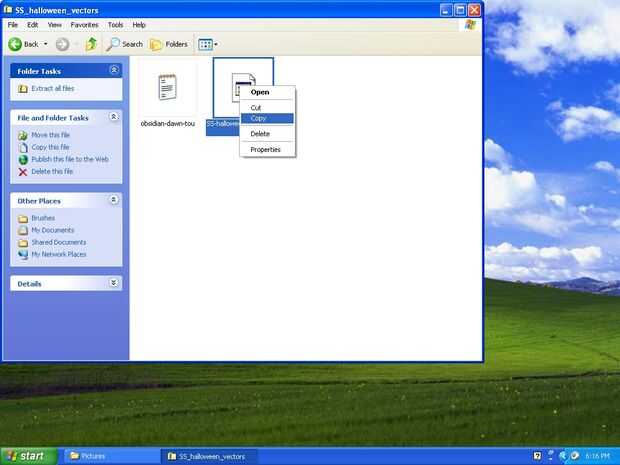Click Move this file link

point(50,135)
